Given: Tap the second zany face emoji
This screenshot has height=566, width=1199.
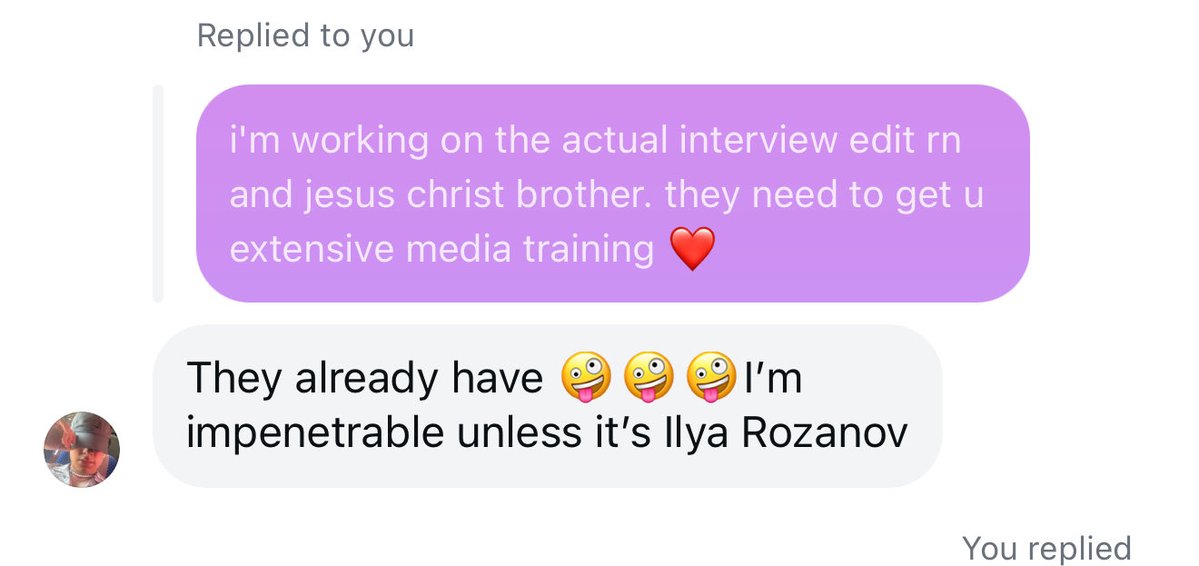Looking at the screenshot, I should click(649, 377).
